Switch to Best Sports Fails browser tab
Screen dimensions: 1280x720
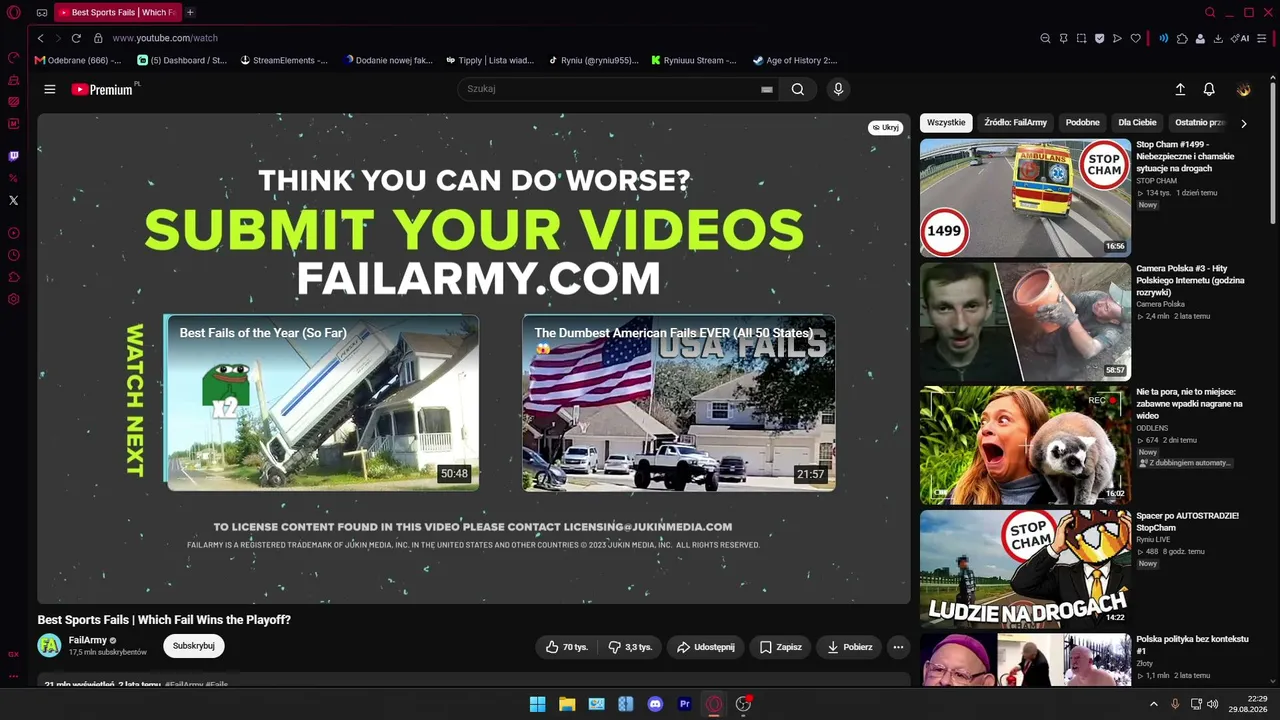[116, 13]
